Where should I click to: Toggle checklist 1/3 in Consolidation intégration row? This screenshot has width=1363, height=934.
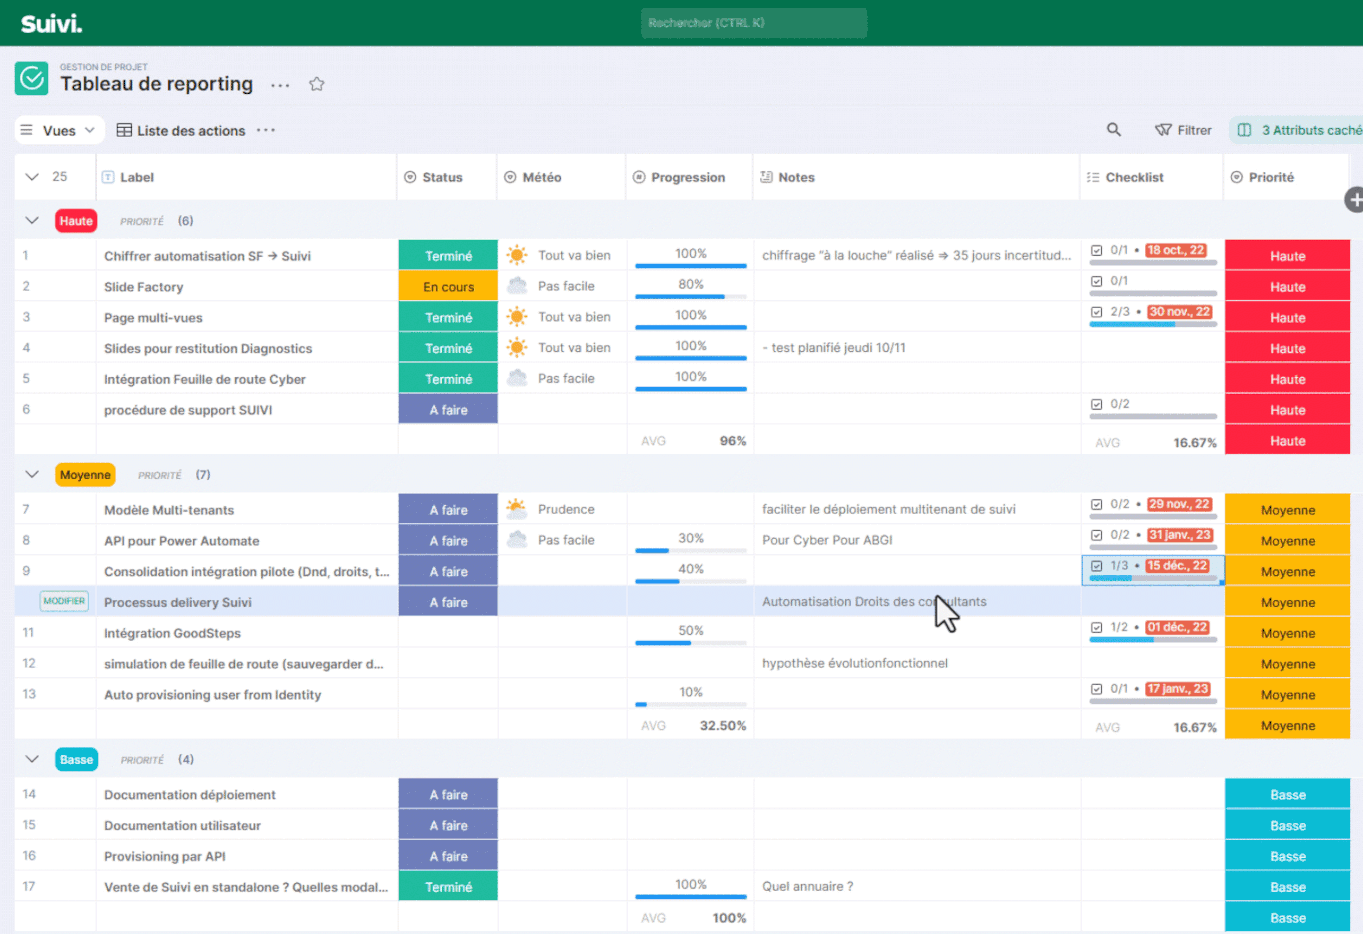(1097, 566)
